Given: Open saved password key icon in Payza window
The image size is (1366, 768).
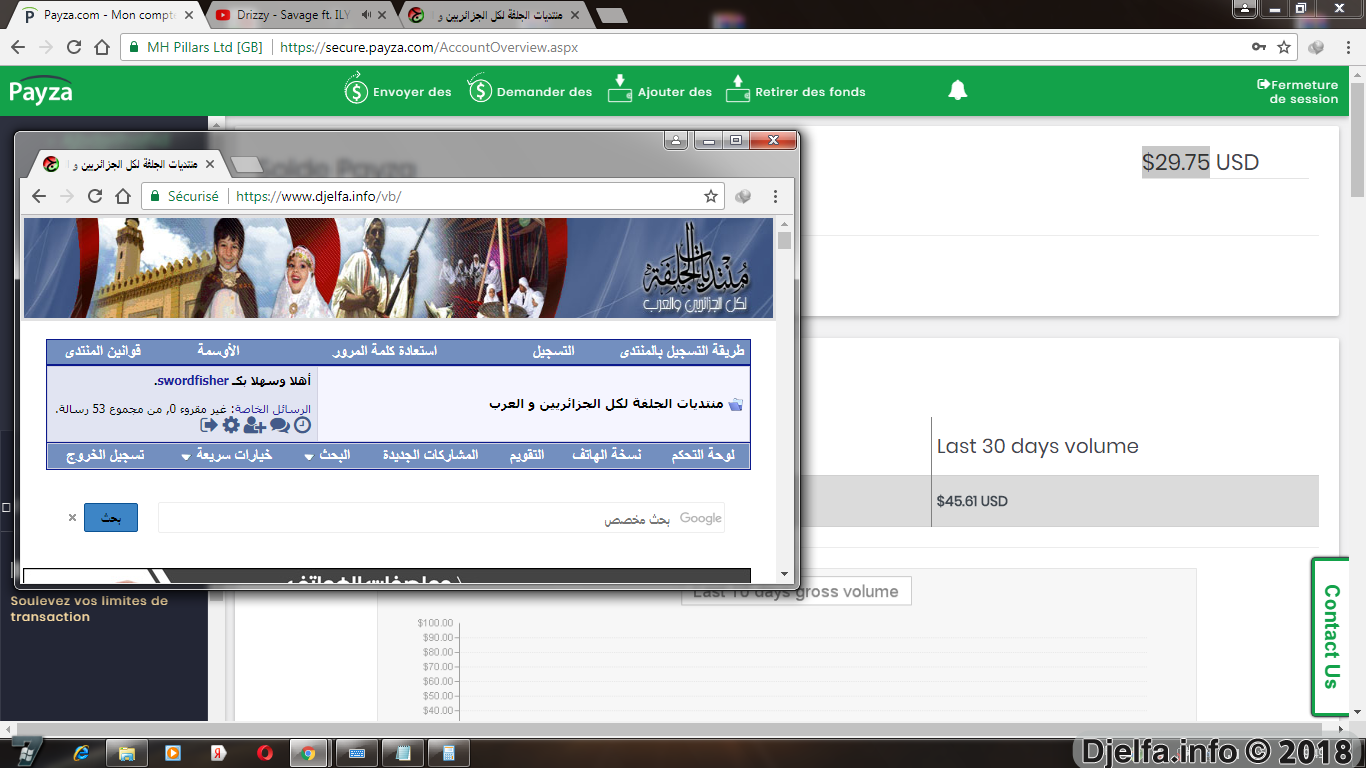Looking at the screenshot, I should coord(1259,47).
